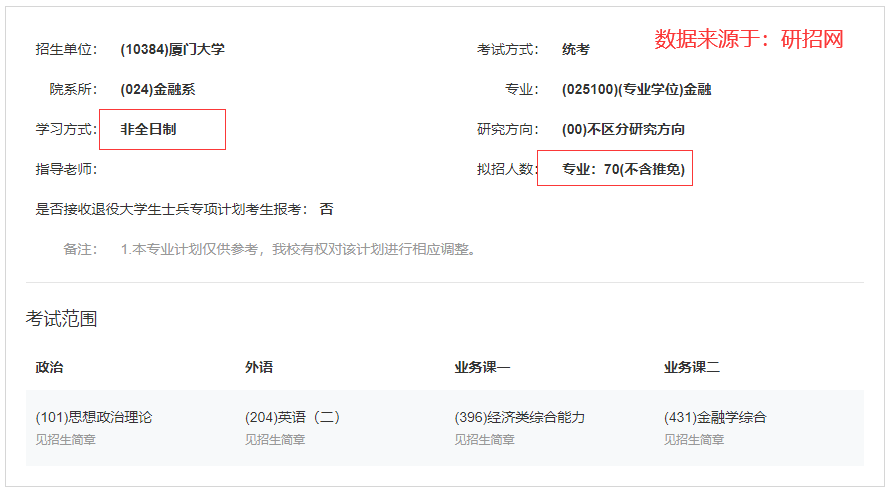Viewport: 896px width, 496px height.
Task: Click the 备注 label
Action: [80, 250]
